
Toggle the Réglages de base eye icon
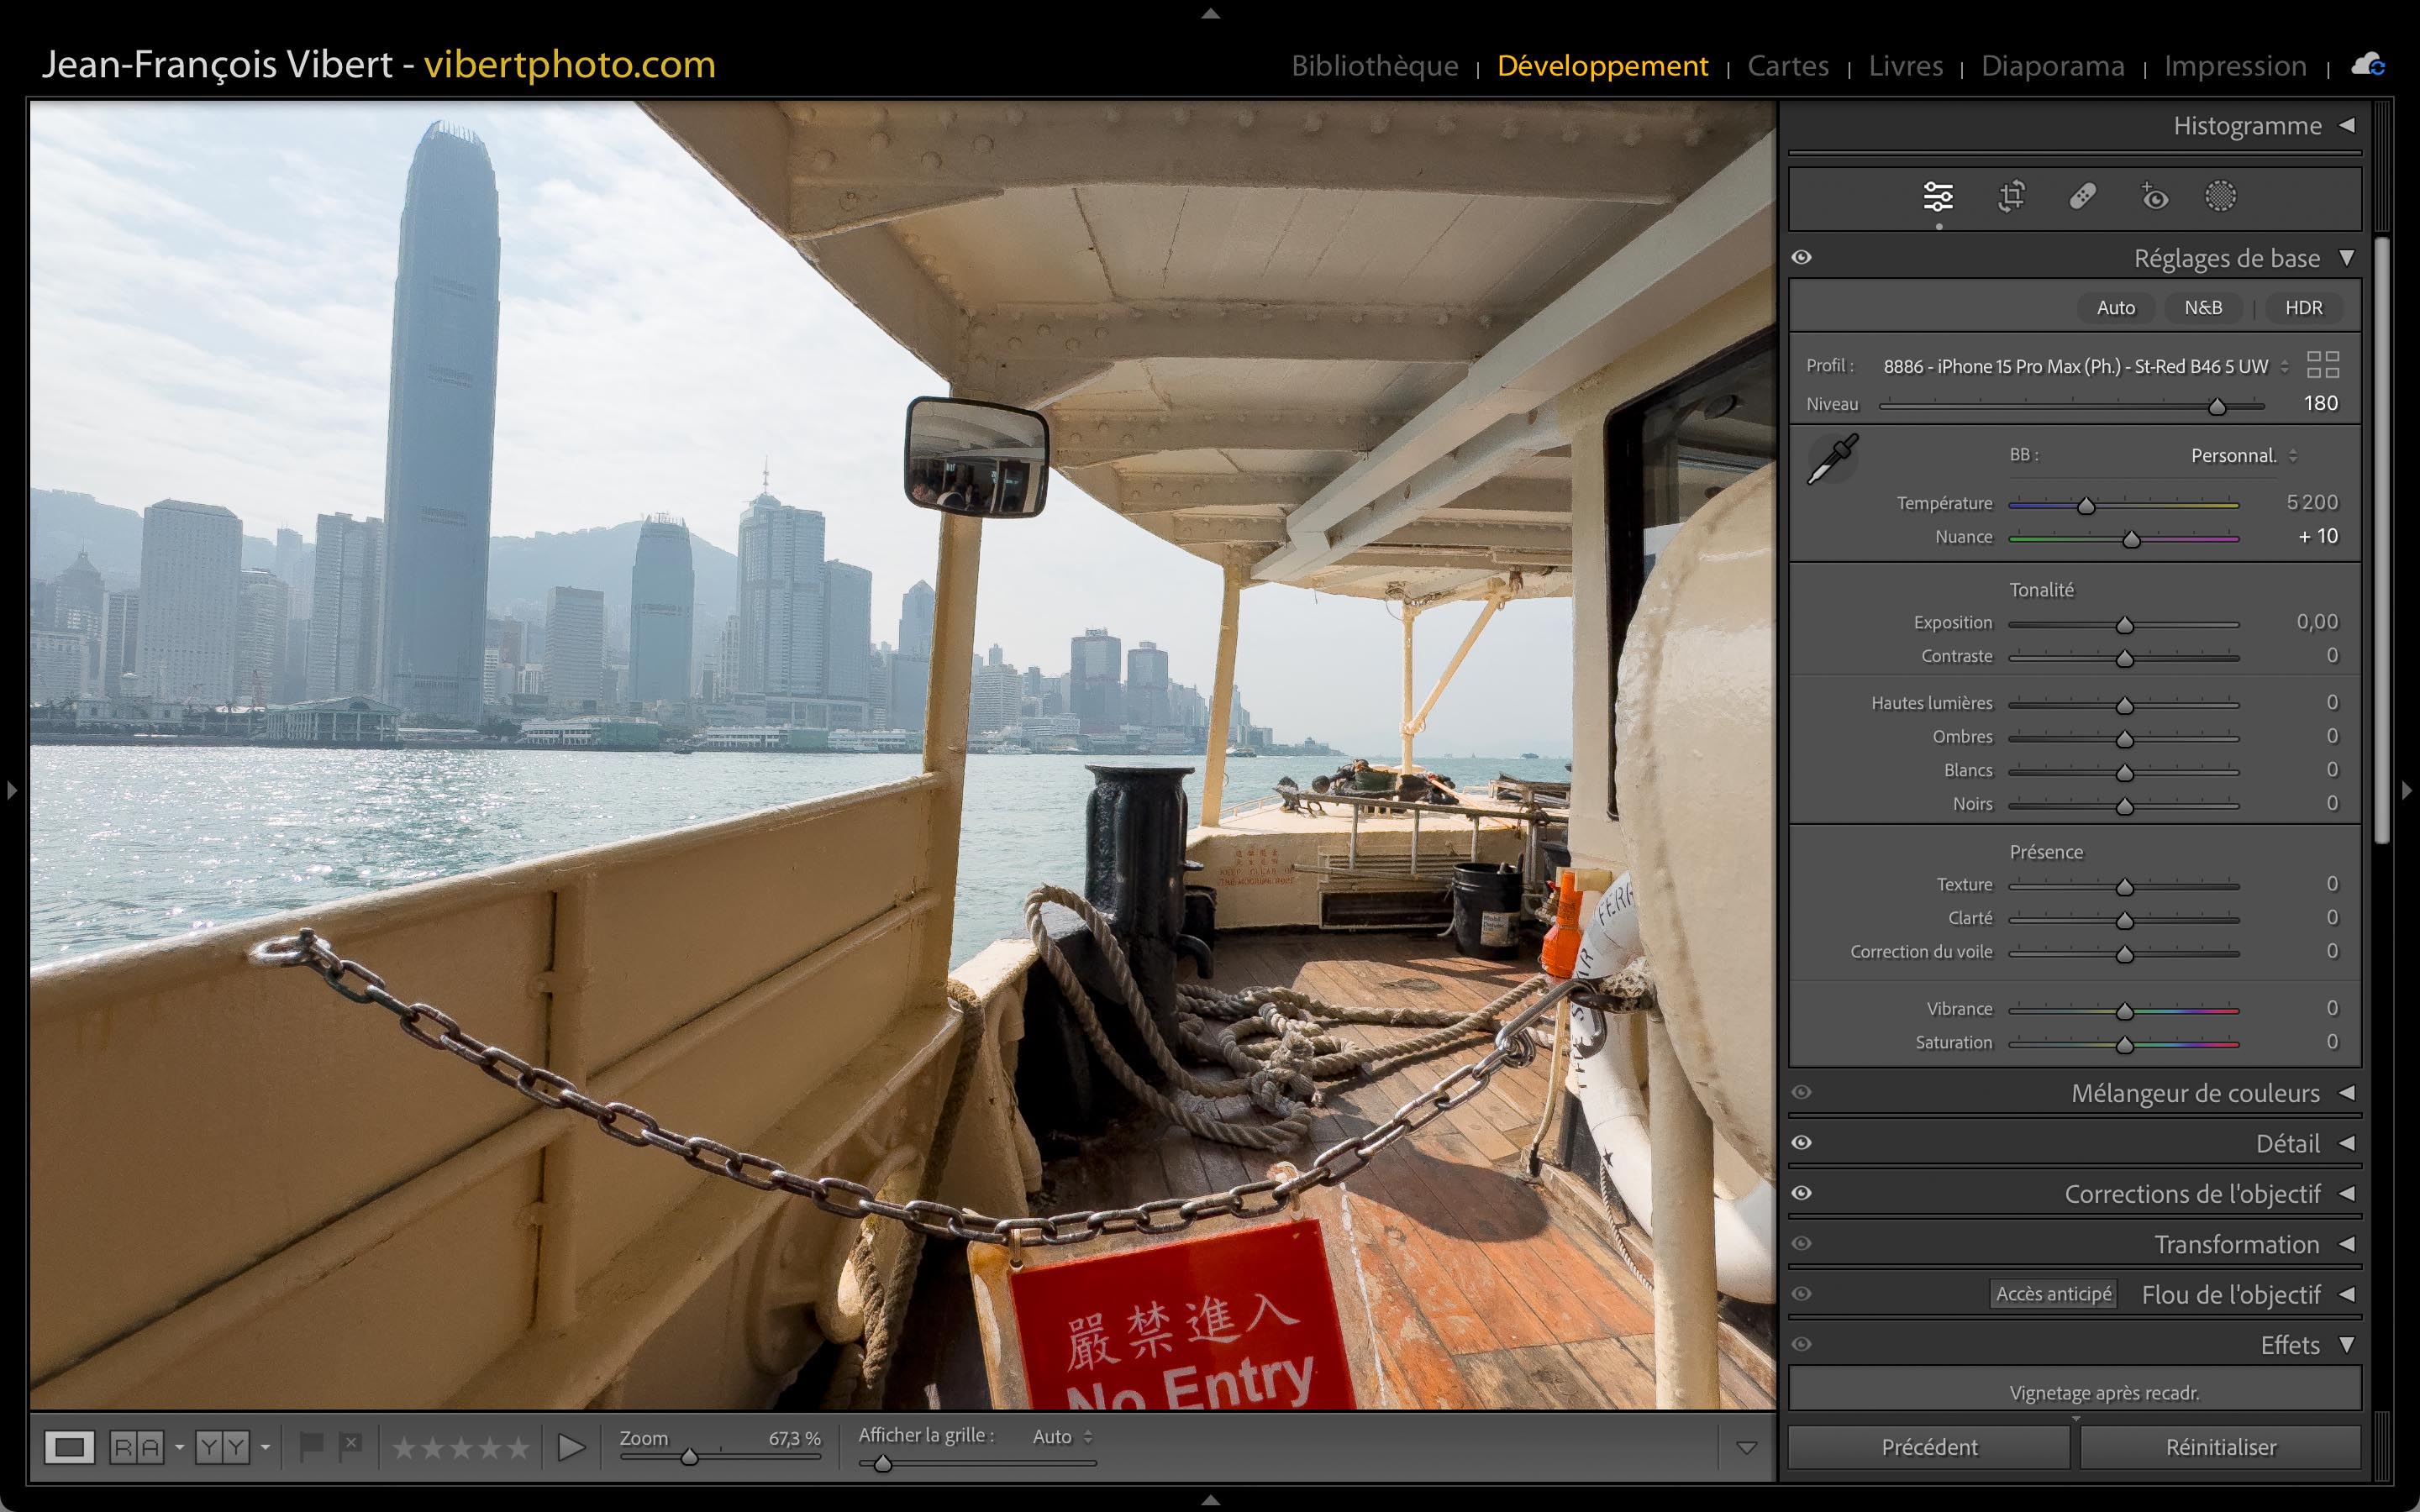point(1802,257)
